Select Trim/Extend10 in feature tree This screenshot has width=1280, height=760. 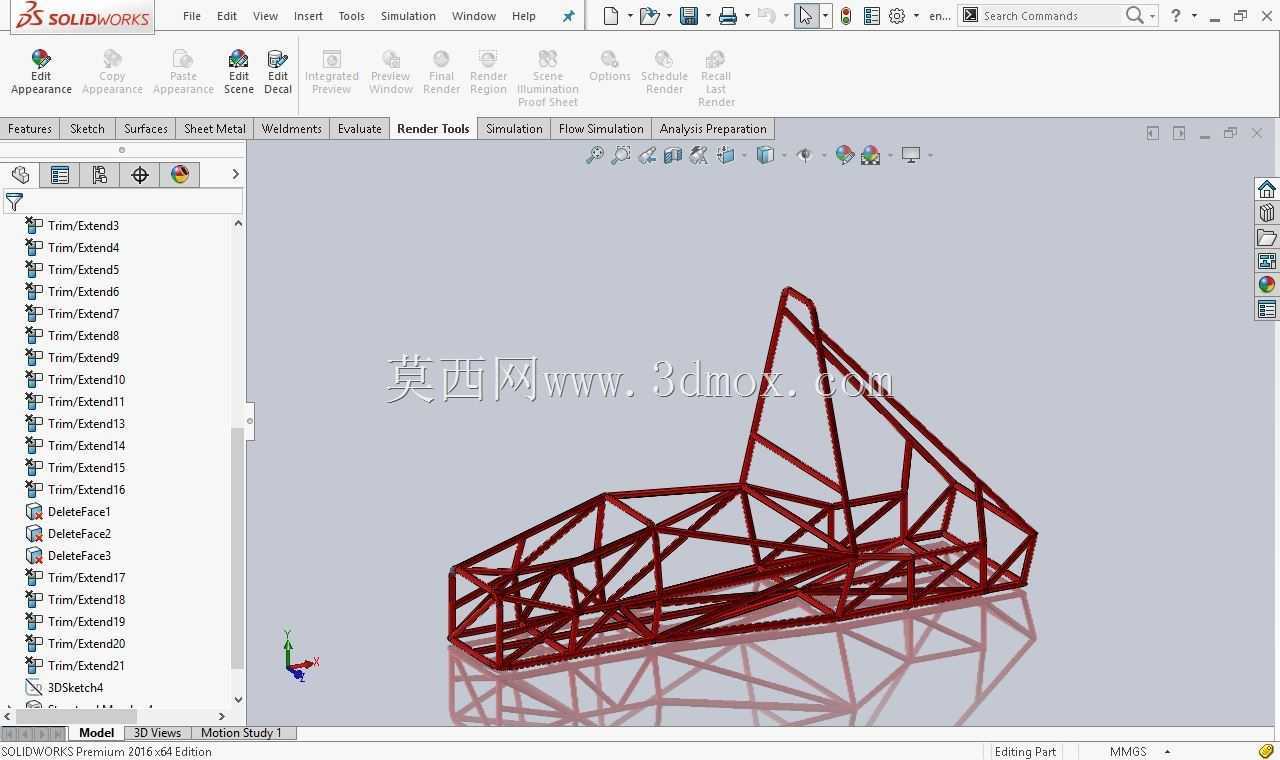pyautogui.click(x=86, y=380)
